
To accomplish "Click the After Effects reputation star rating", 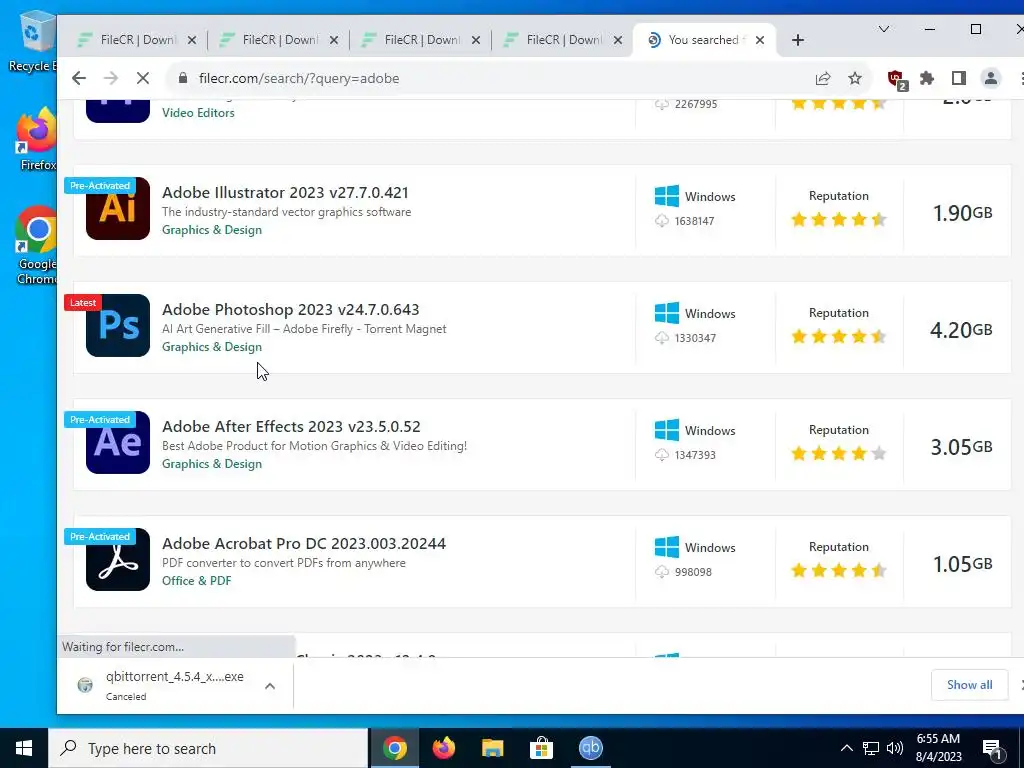I will (839, 453).
